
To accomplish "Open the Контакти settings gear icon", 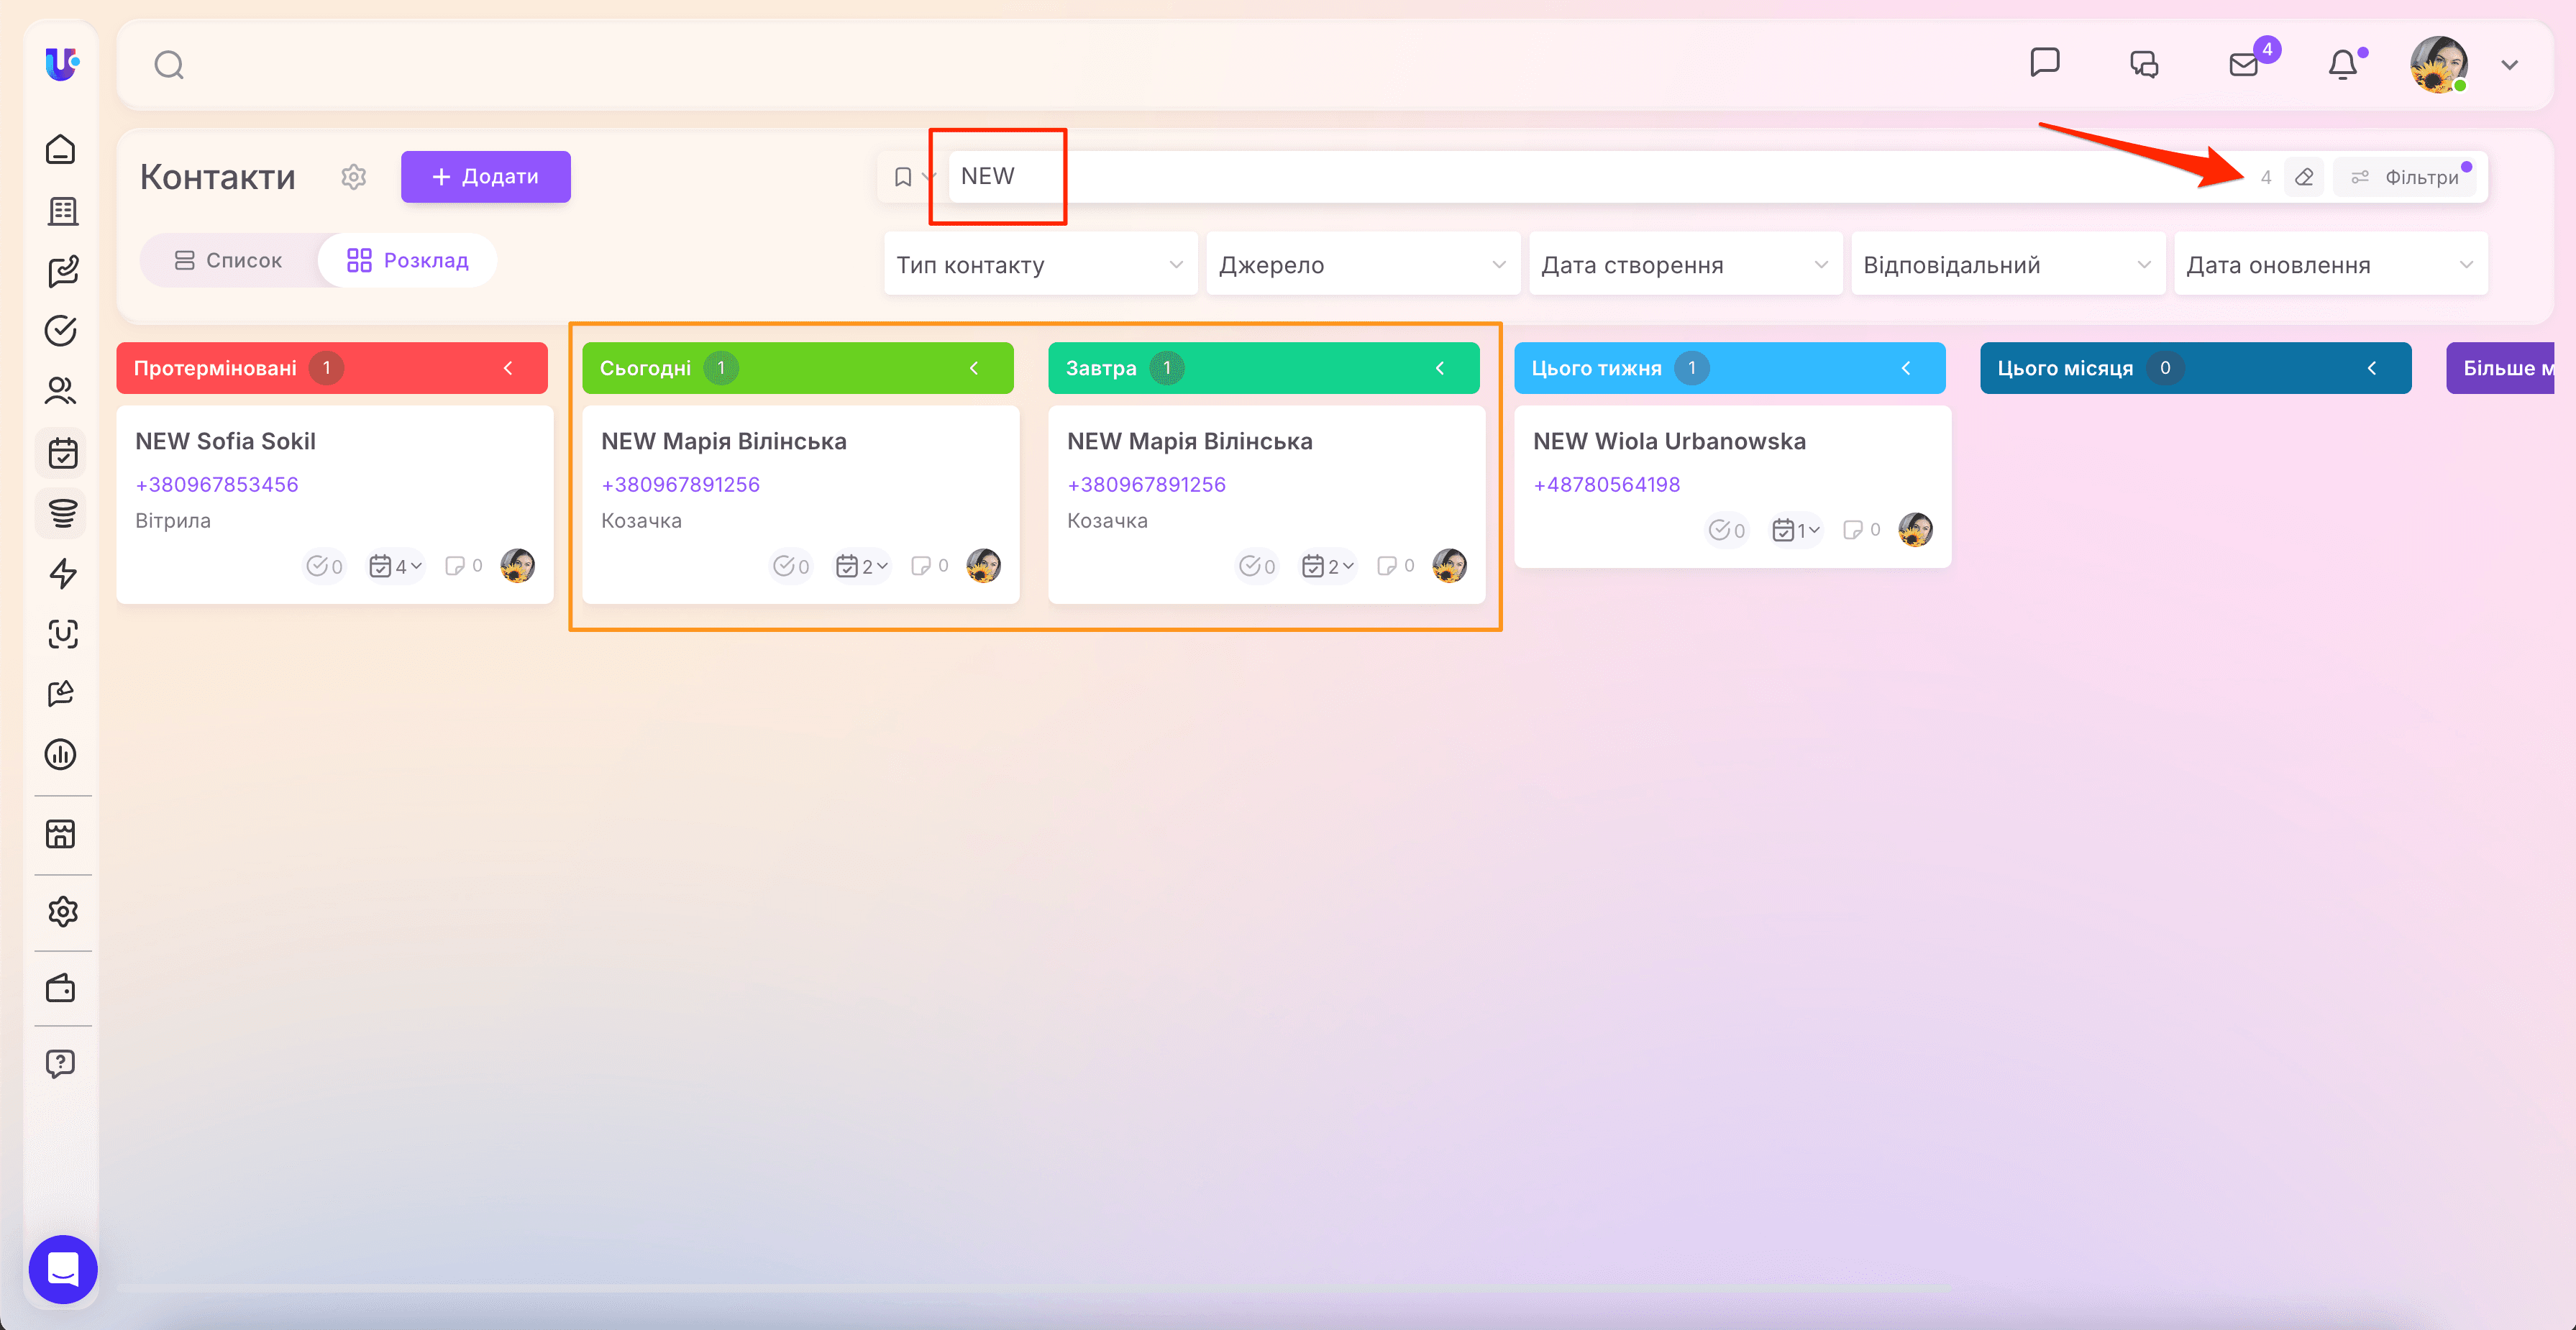I will 354,177.
